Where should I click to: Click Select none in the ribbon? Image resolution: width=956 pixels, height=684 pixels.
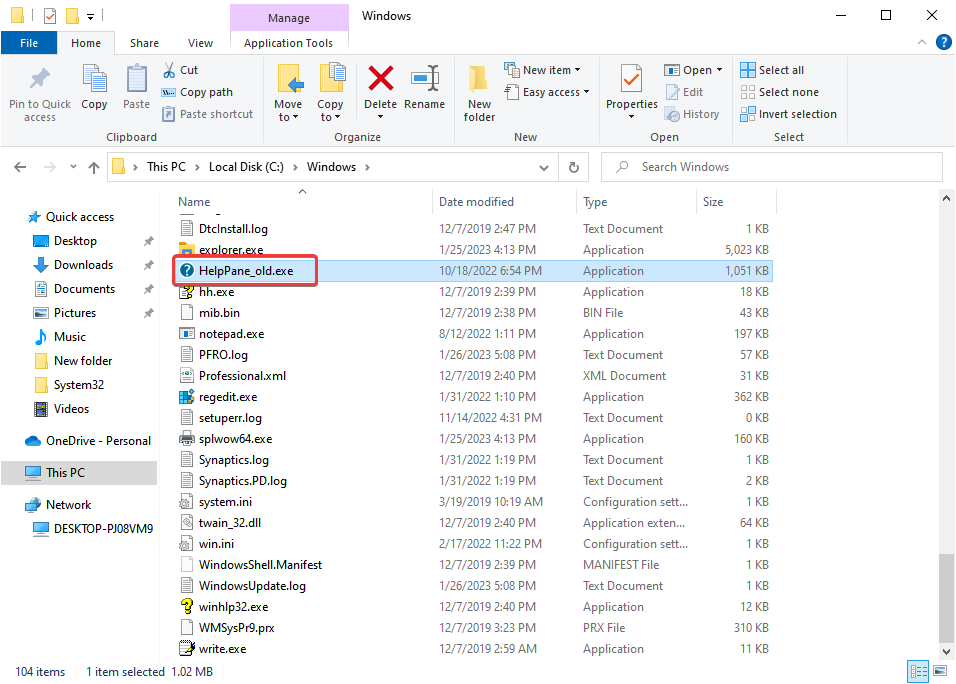click(779, 92)
